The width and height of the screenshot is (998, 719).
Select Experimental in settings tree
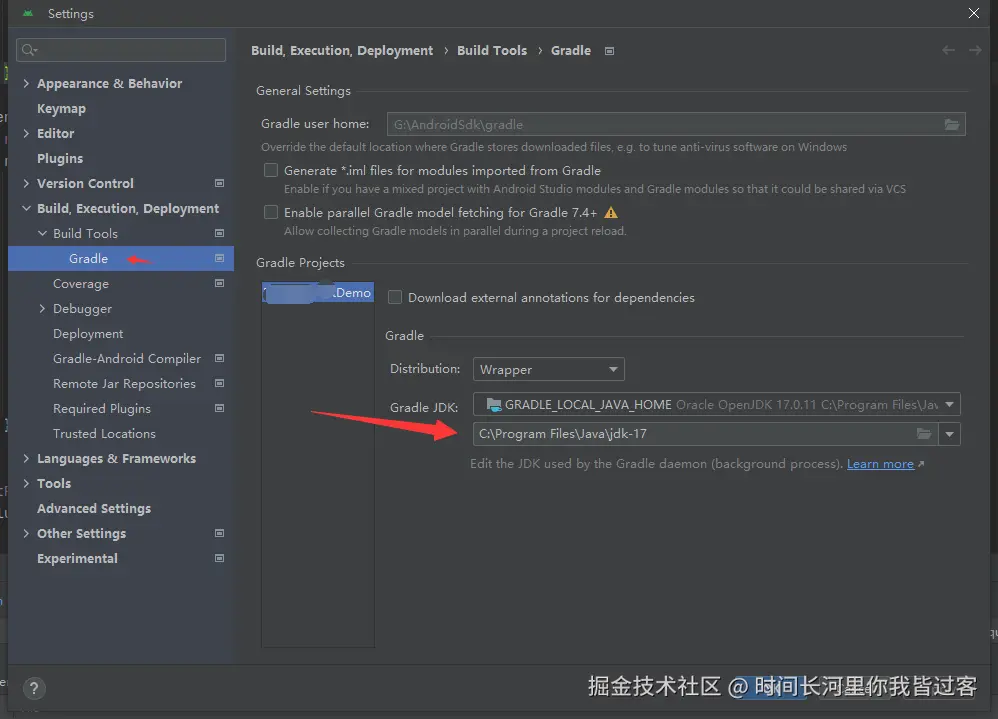tap(77, 558)
